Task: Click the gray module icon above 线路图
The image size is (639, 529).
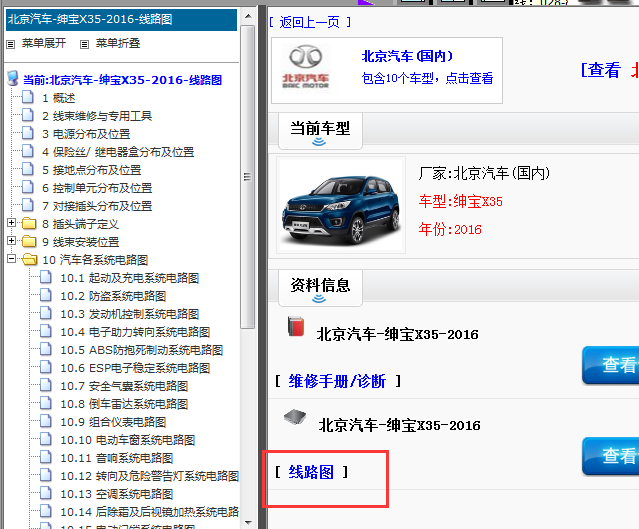Action: coord(295,418)
